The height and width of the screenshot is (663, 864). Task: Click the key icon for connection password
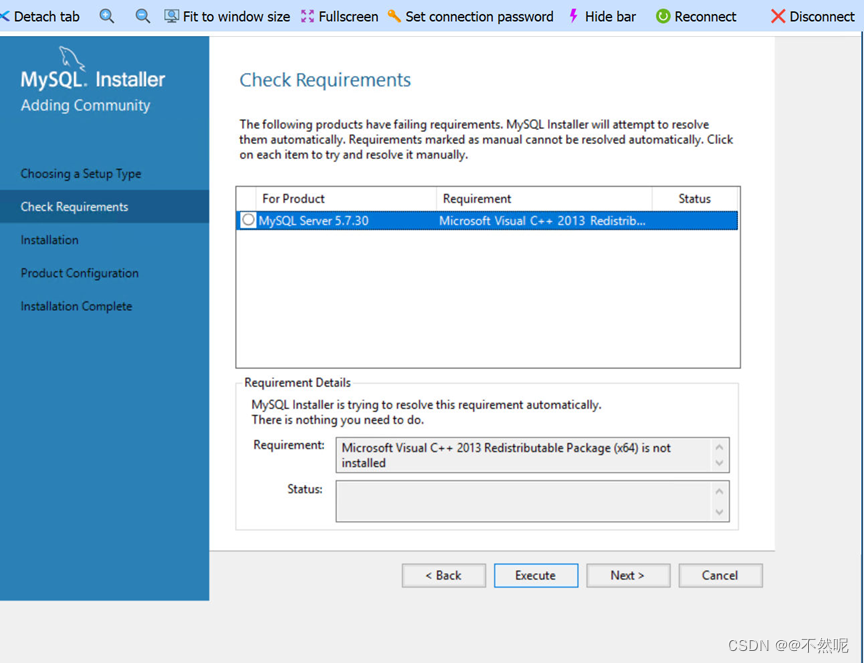(x=394, y=16)
